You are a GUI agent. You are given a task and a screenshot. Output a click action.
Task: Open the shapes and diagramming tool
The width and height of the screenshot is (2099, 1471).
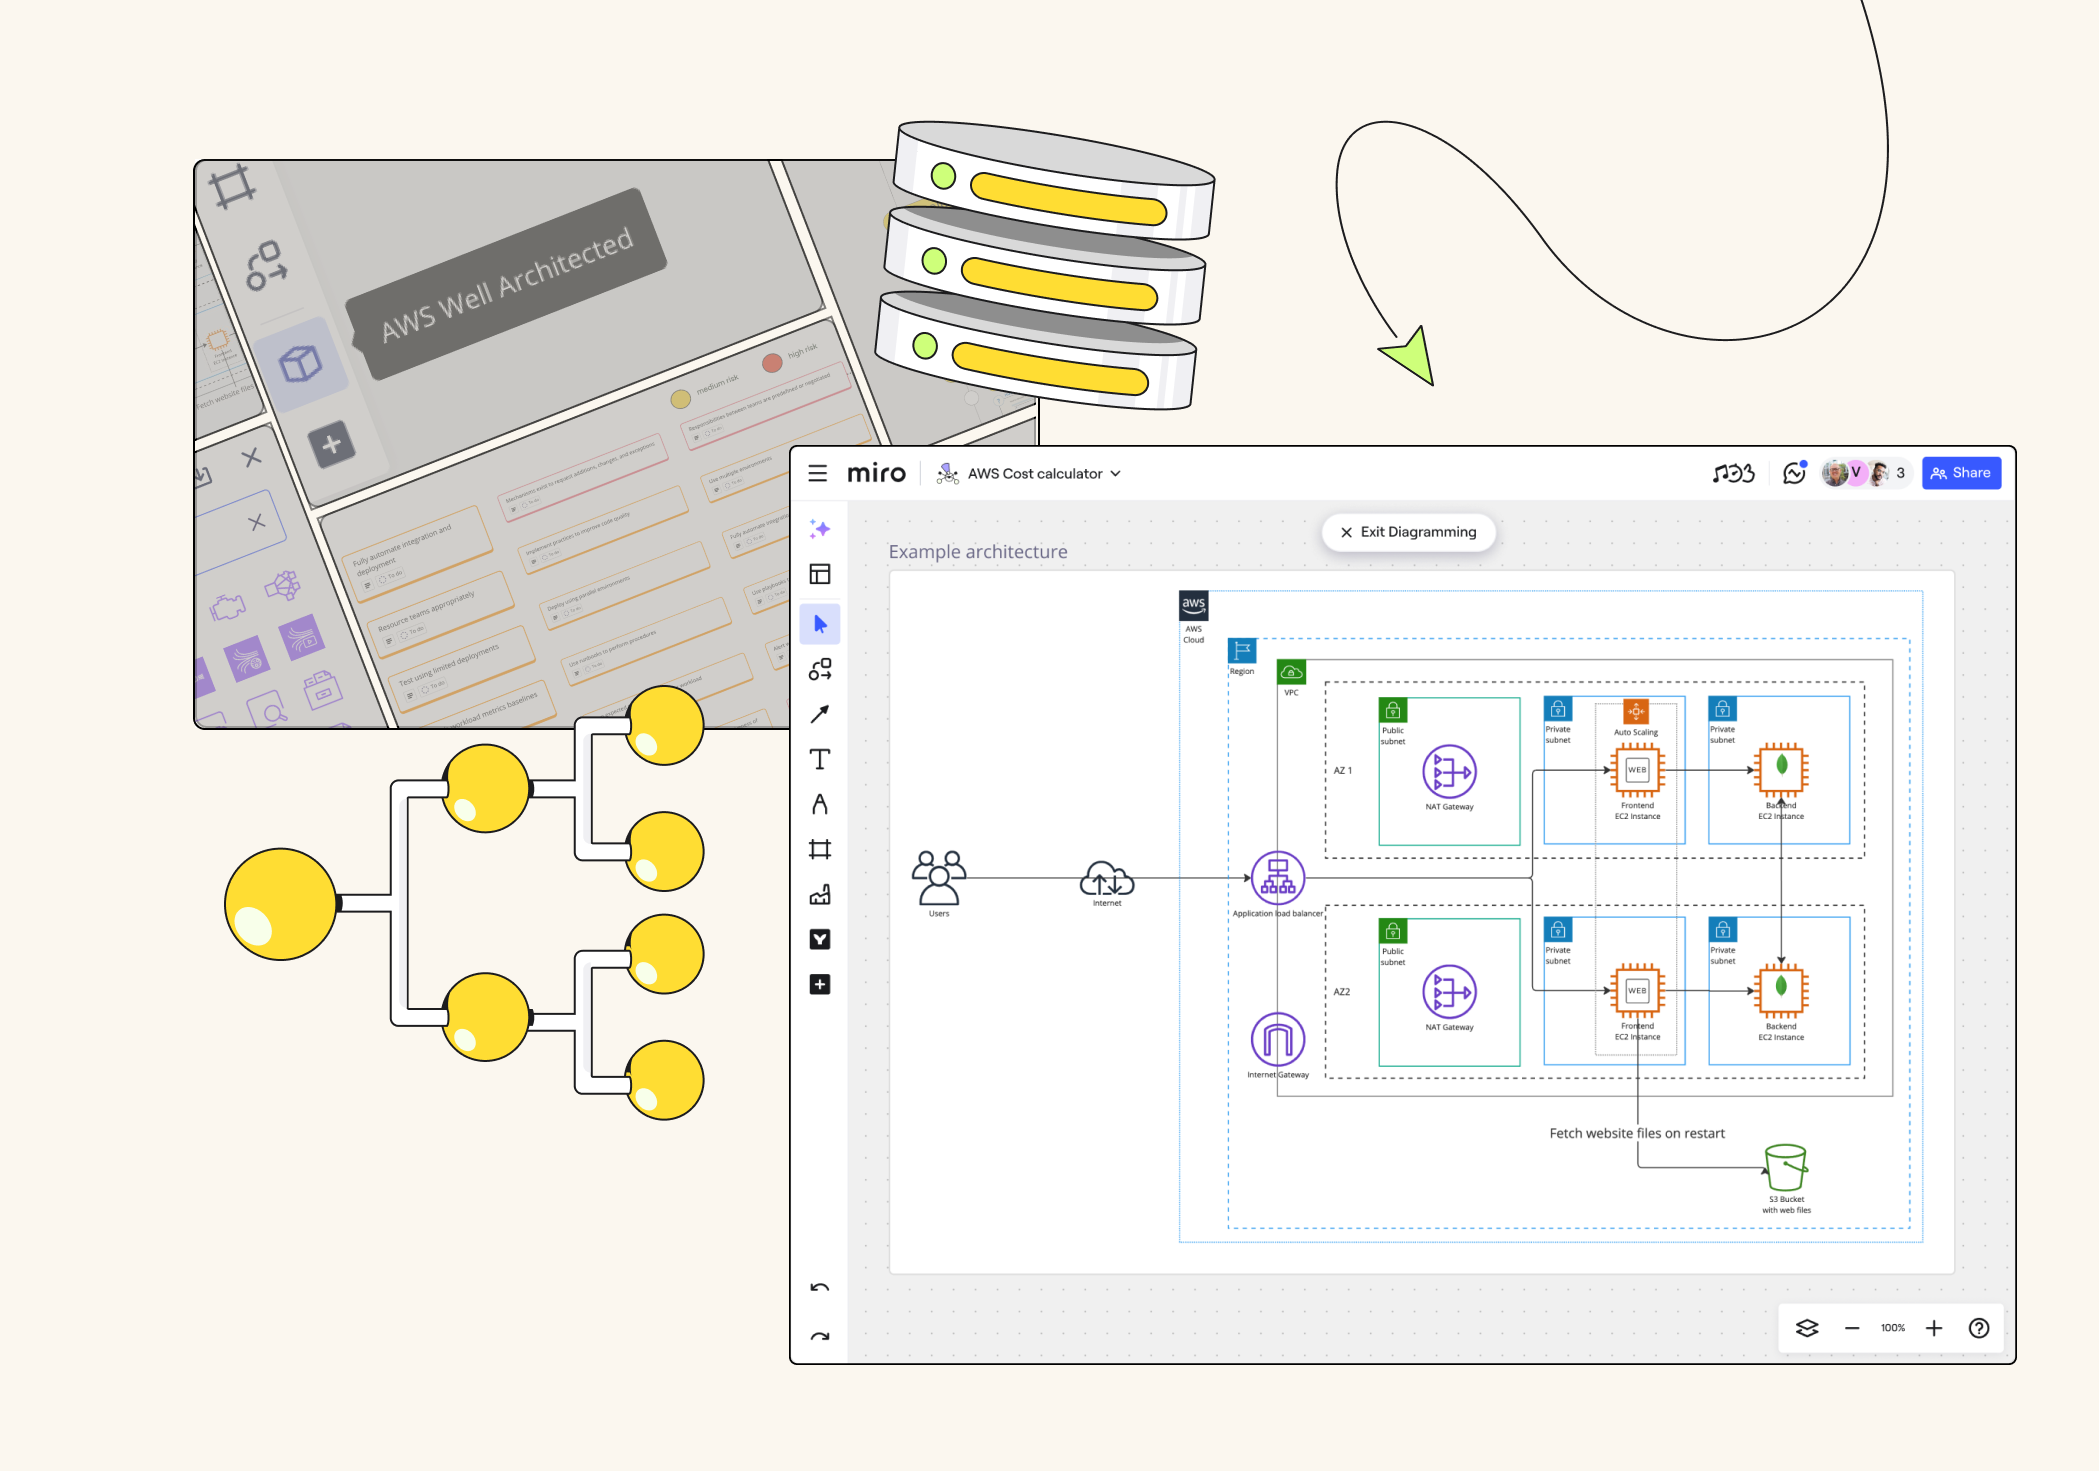tap(820, 669)
